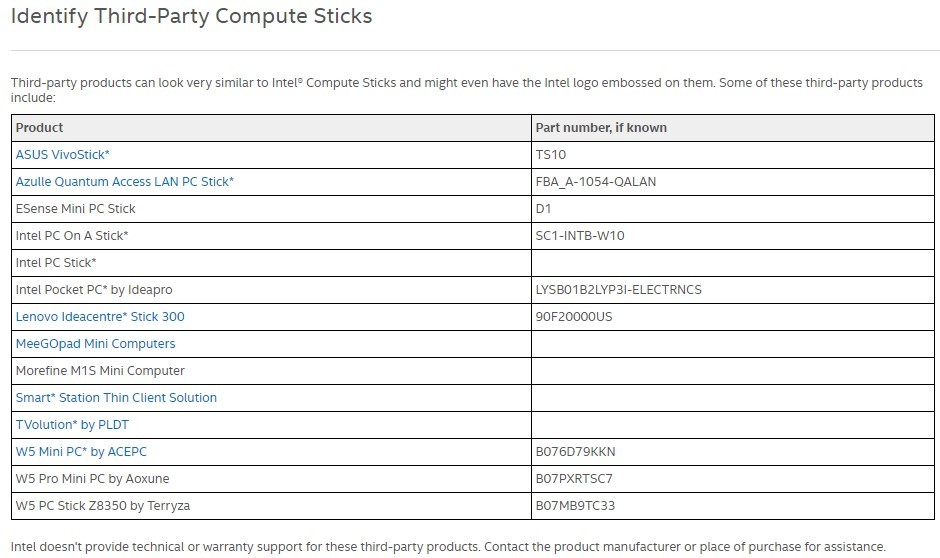940x558 pixels.
Task: Click part number FBA_A-1054-QALAN
Action: (x=596, y=182)
